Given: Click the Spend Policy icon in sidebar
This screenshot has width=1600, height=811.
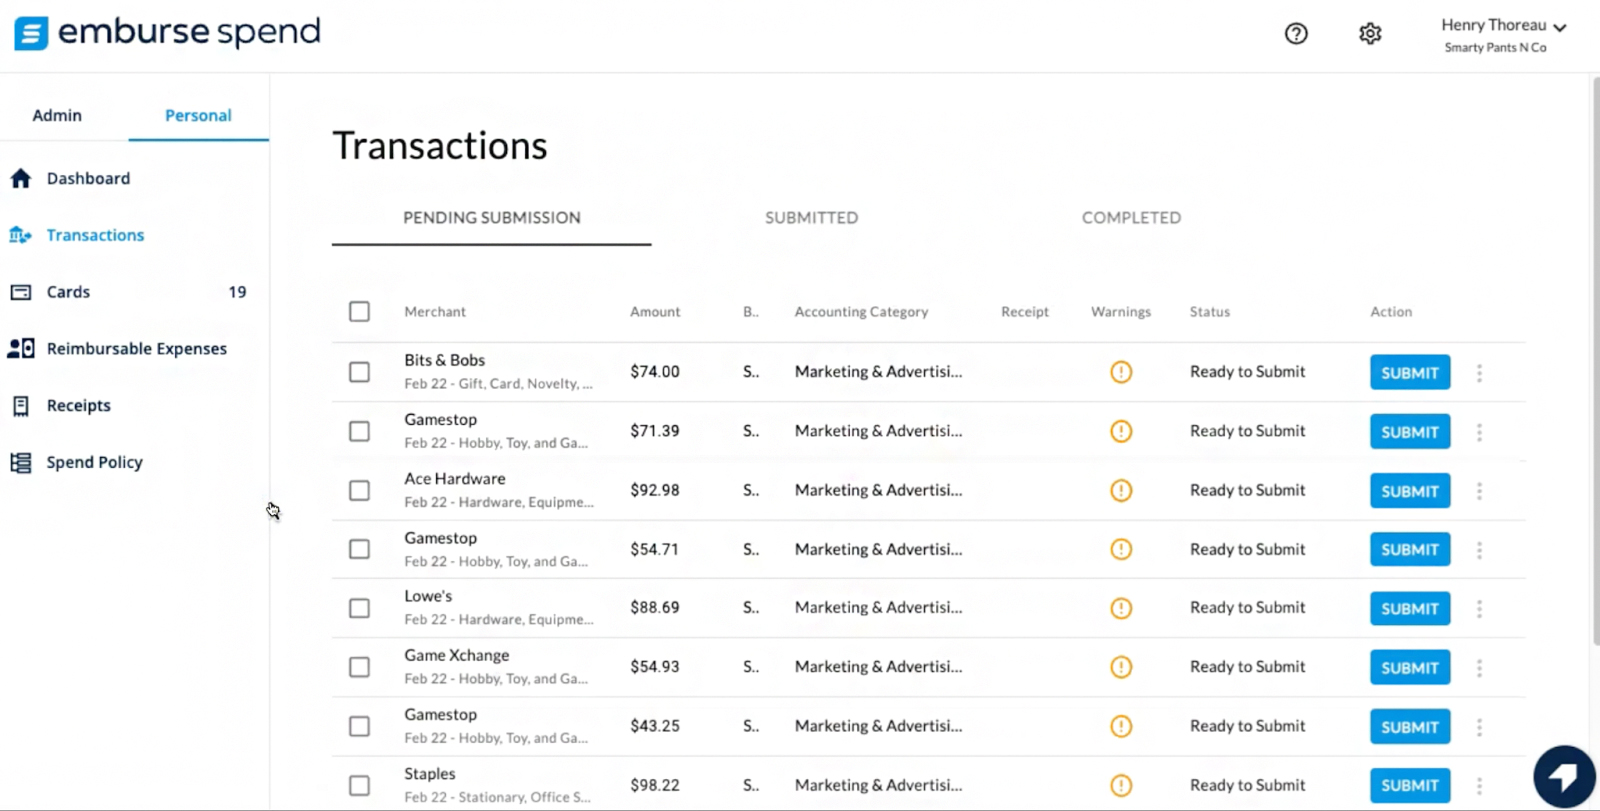Looking at the screenshot, I should (x=21, y=462).
